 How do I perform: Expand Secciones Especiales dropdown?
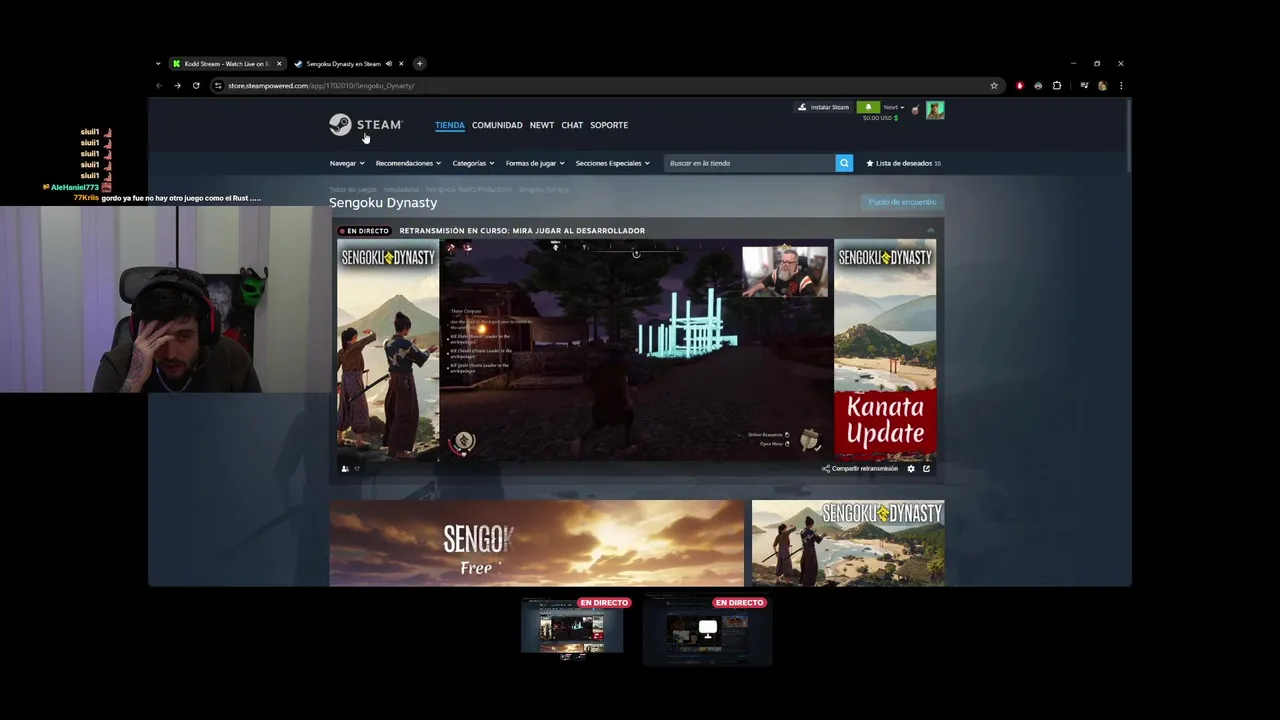tap(613, 163)
